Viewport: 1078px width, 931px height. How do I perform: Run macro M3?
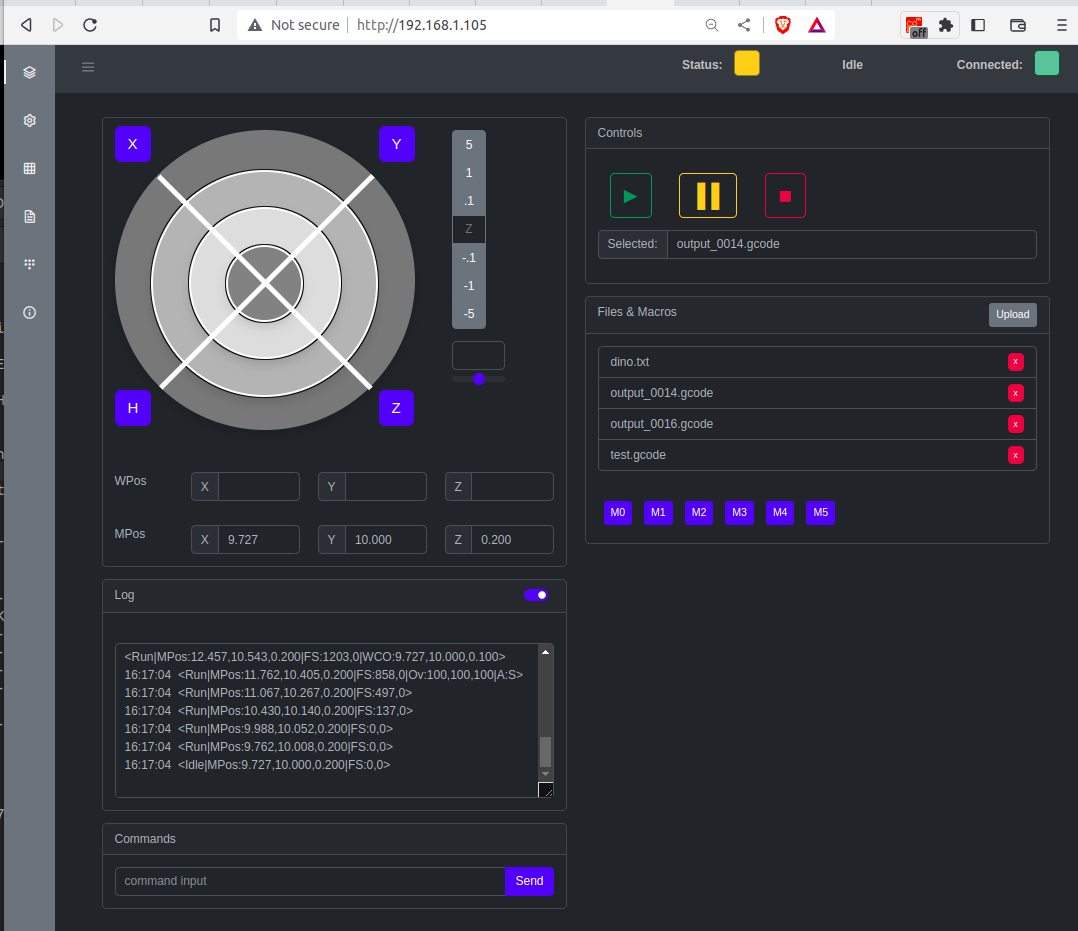tap(739, 513)
